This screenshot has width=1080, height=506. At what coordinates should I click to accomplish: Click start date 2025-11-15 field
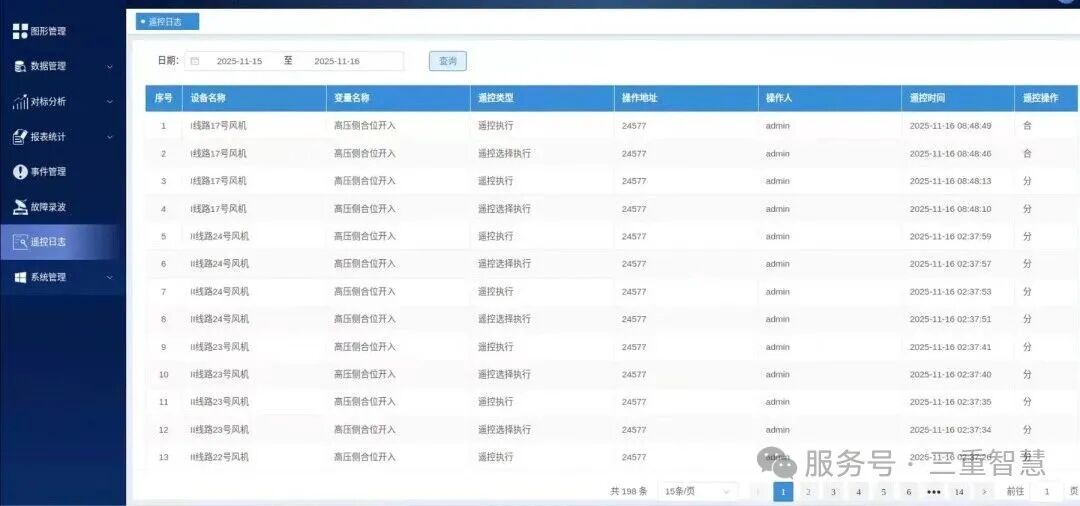click(239, 61)
